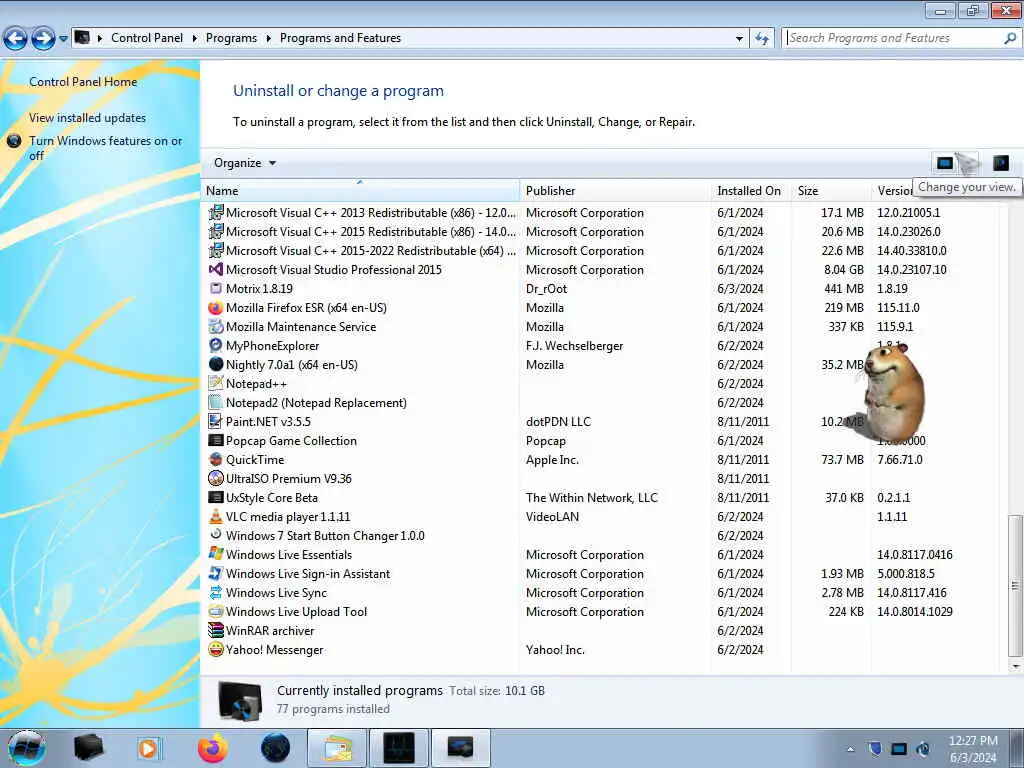Screen dimensions: 1024x768
Task: Click the Motrix 1.8.19 program icon
Action: tap(216, 289)
